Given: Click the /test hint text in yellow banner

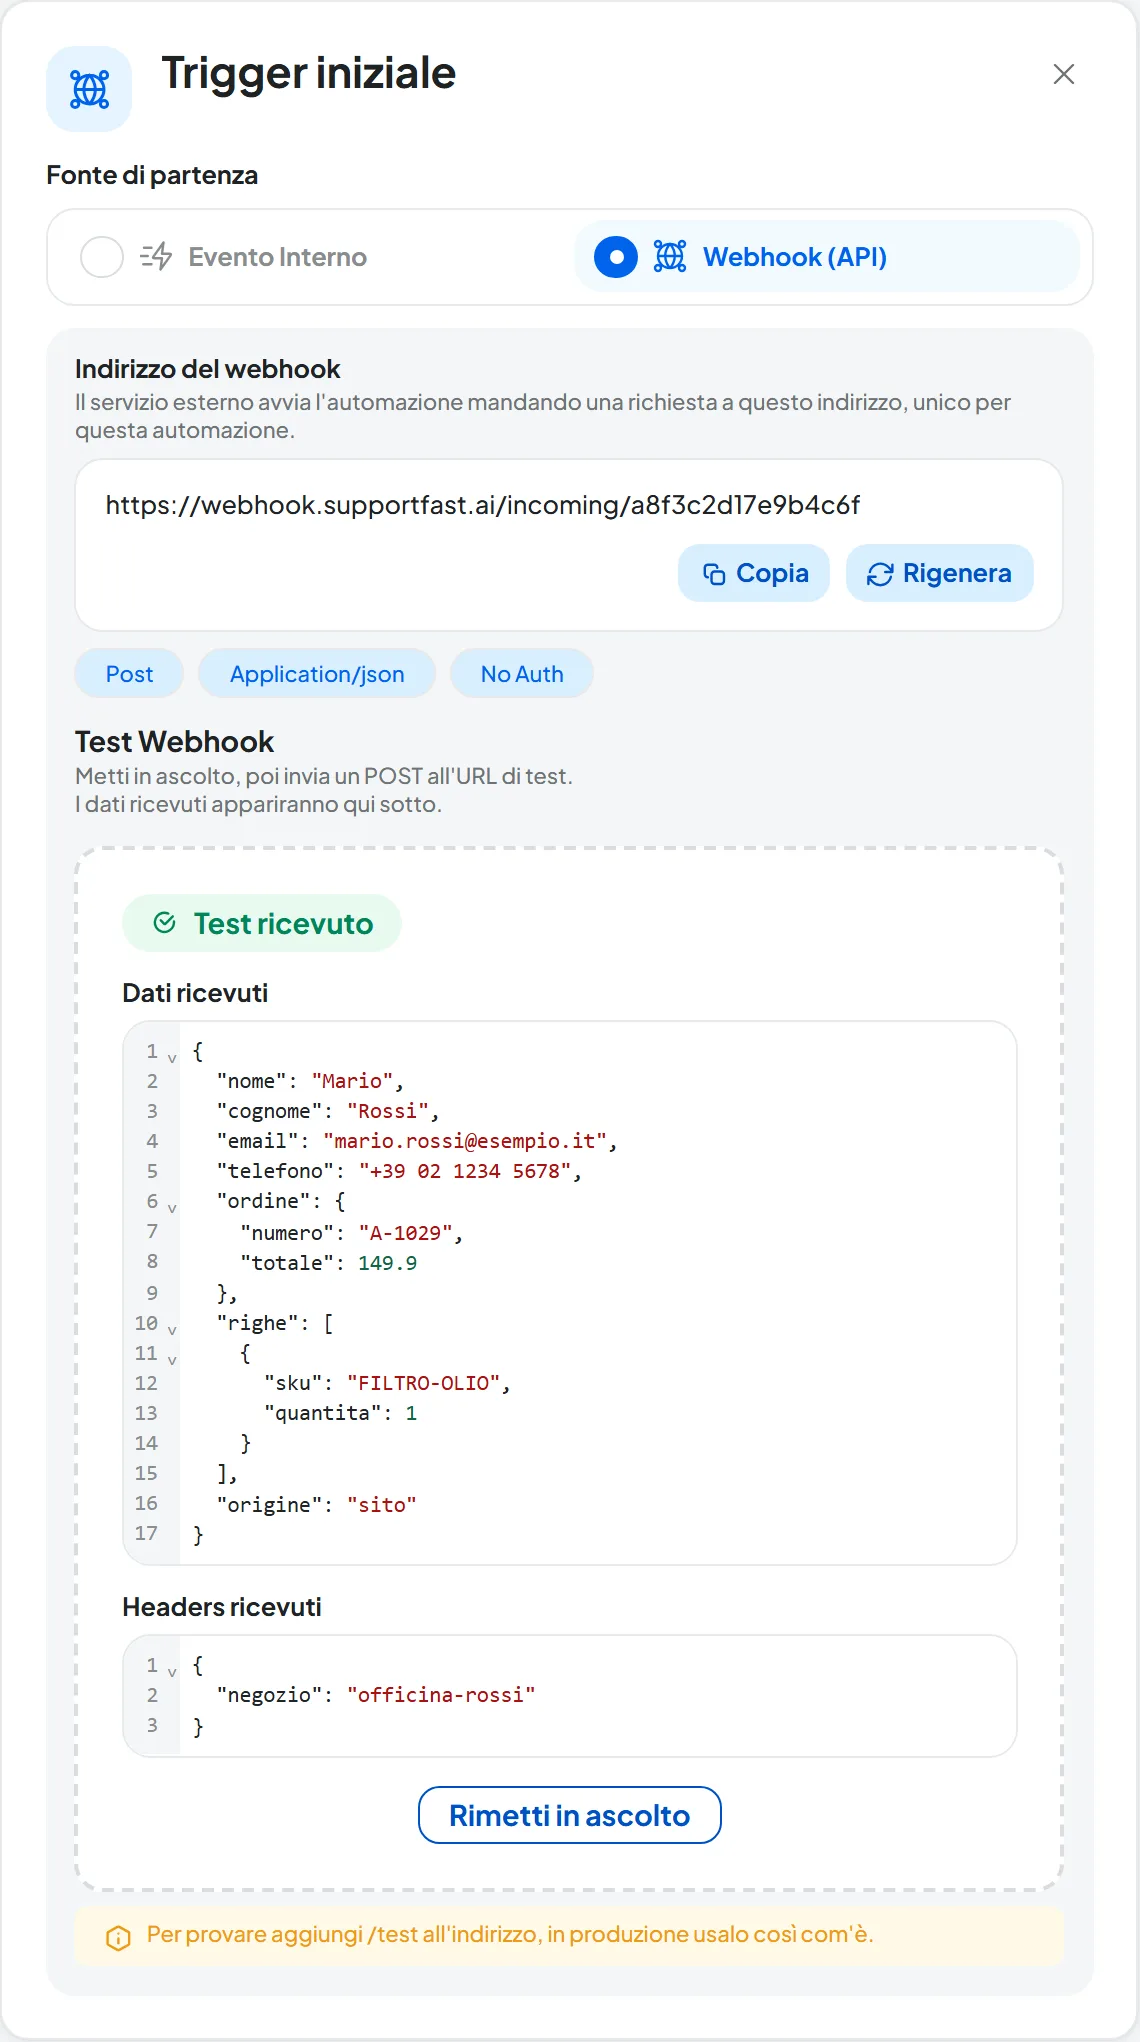Looking at the screenshot, I should [x=510, y=1934].
